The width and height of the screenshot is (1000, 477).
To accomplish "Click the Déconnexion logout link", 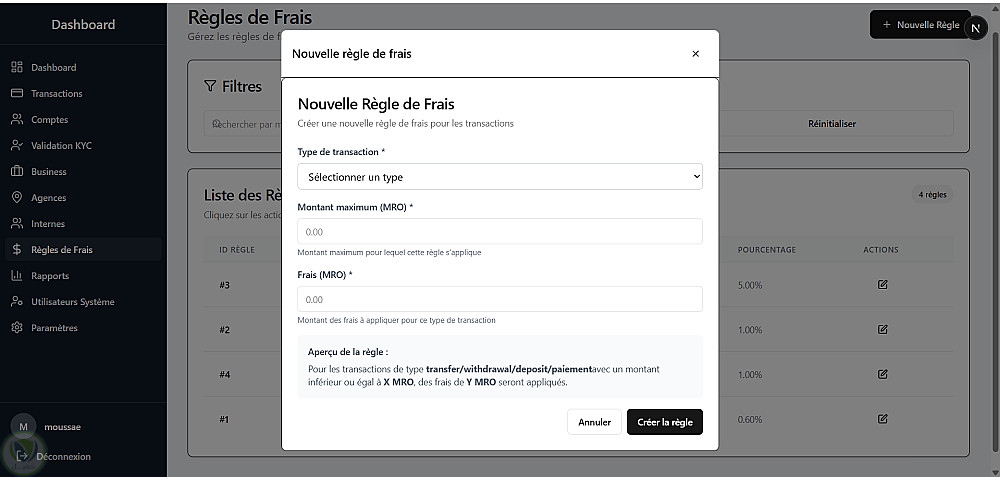I will point(62,457).
